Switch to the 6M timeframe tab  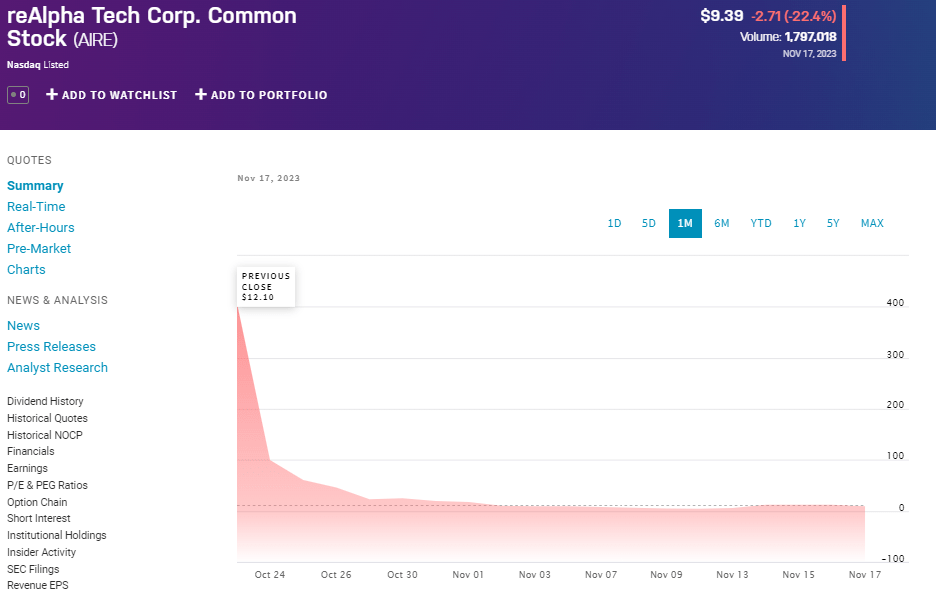click(x=722, y=223)
